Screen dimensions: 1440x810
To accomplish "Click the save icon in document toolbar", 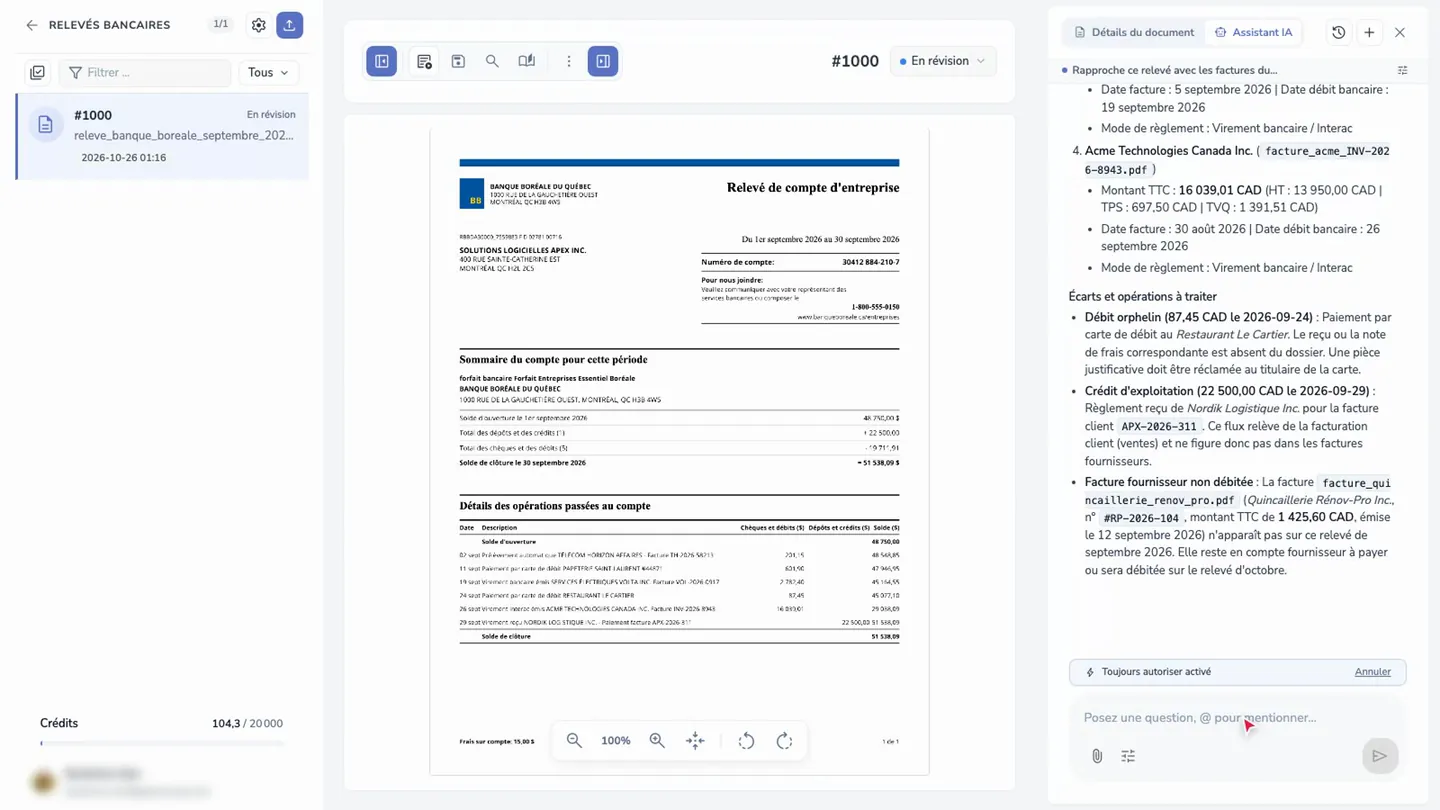I will click(458, 61).
